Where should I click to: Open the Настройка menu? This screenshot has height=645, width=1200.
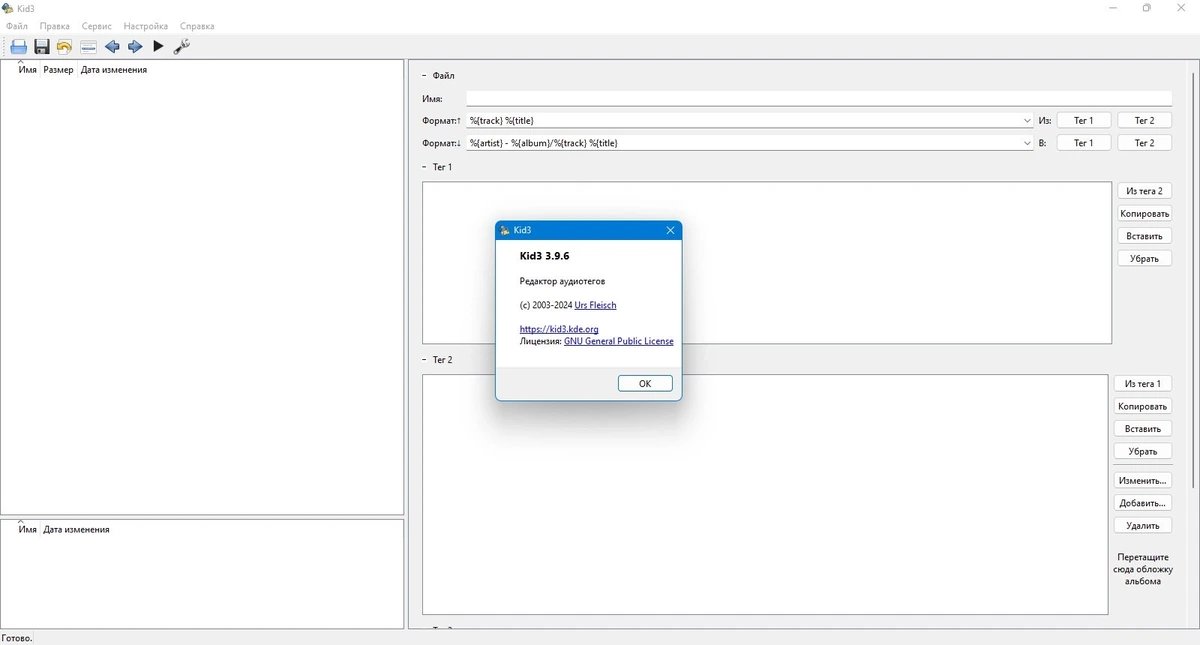(146, 26)
